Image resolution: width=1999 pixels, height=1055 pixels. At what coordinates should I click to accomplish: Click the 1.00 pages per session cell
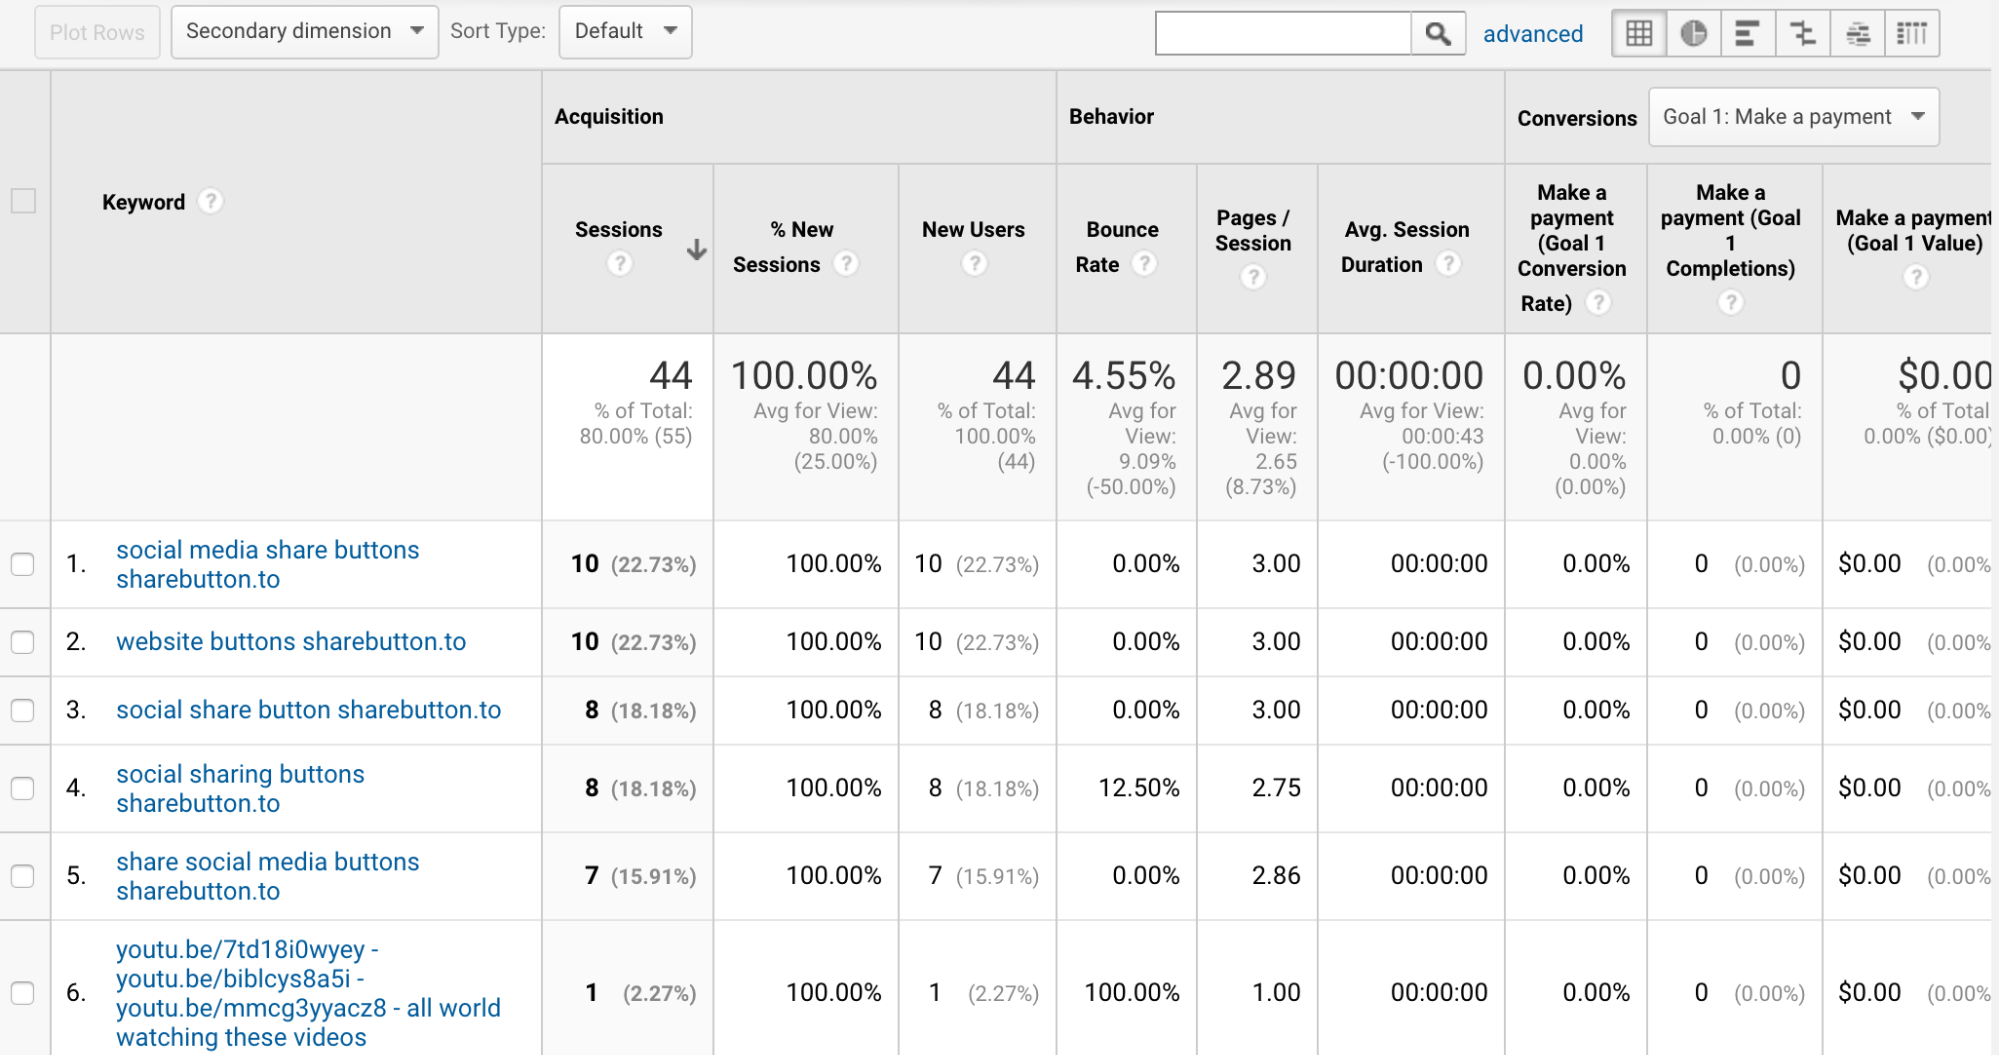point(1276,993)
